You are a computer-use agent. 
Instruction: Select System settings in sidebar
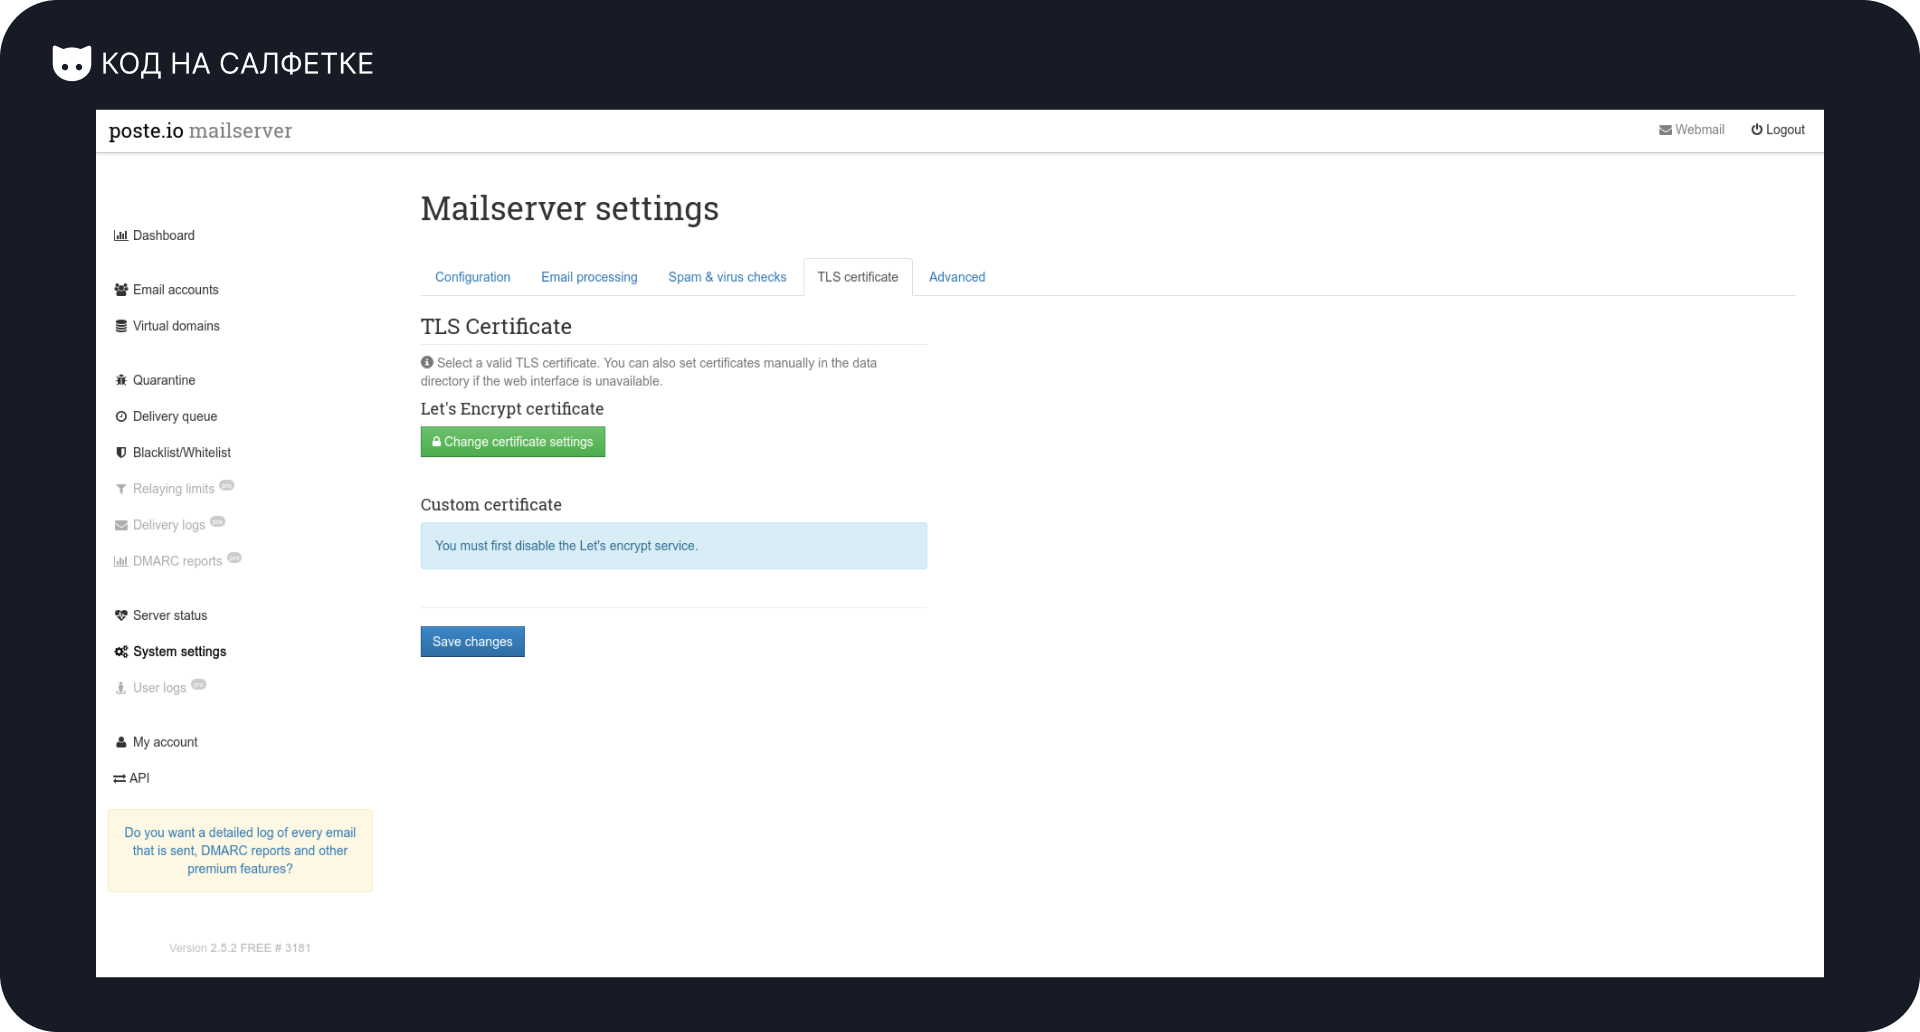click(170, 652)
